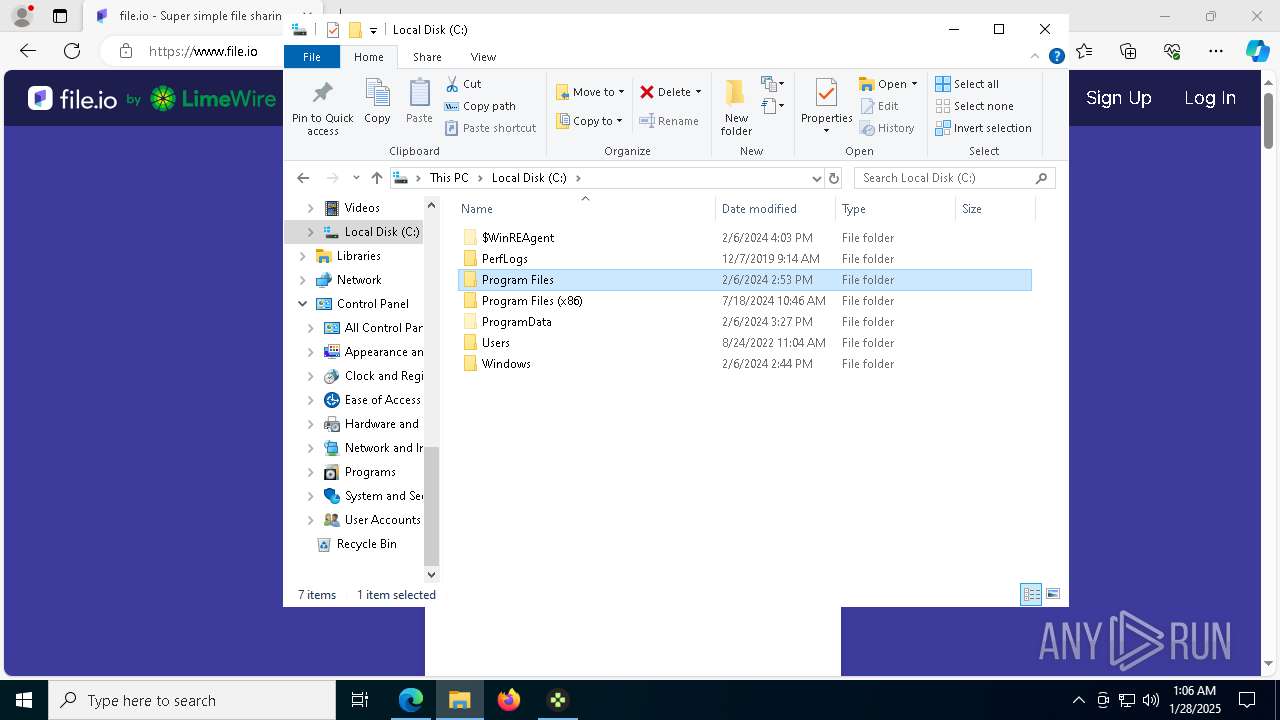Collapse the Control Panel tree node

(303, 304)
